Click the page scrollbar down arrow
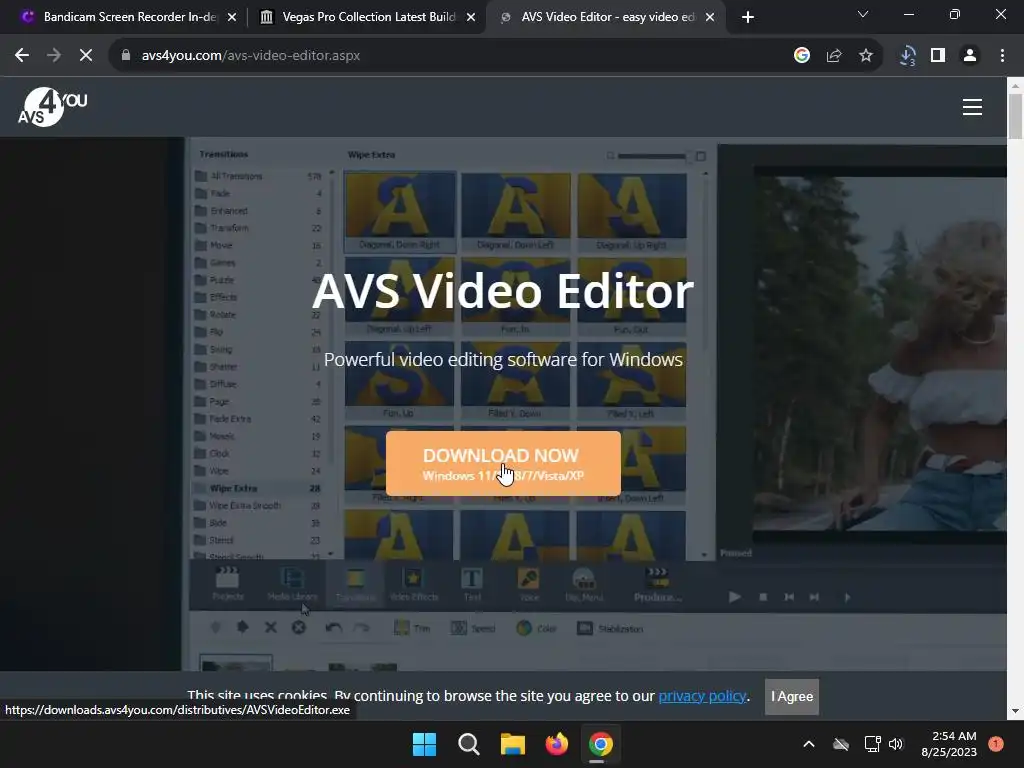 1016,711
